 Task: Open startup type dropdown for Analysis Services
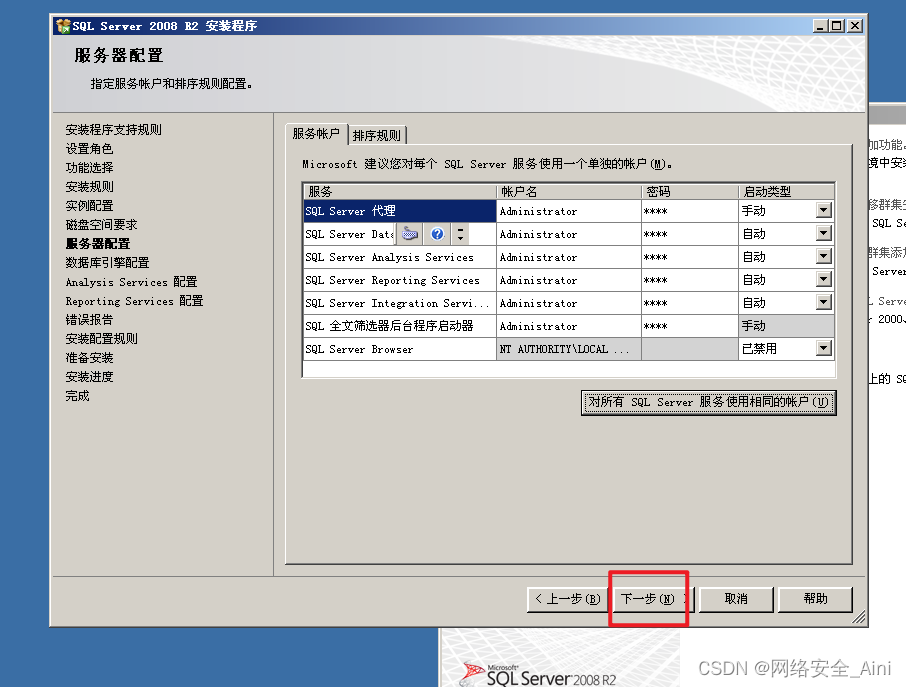[824, 256]
